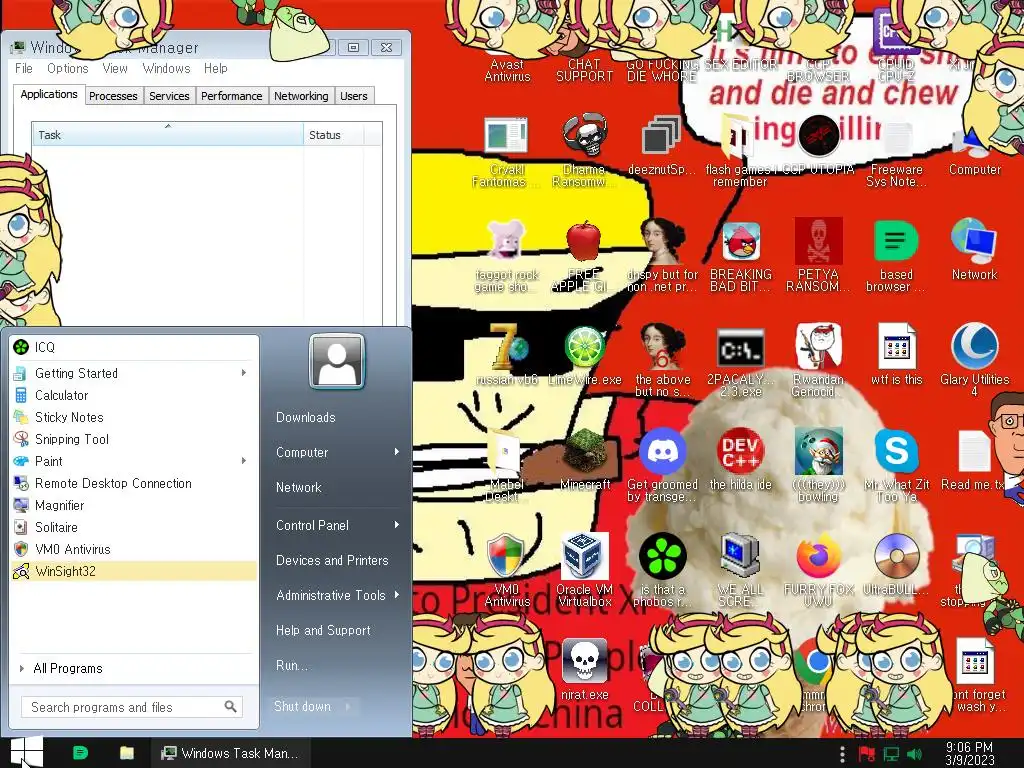1024x768 pixels.
Task: Click the Windows Start button on taskbar
Action: (26, 752)
